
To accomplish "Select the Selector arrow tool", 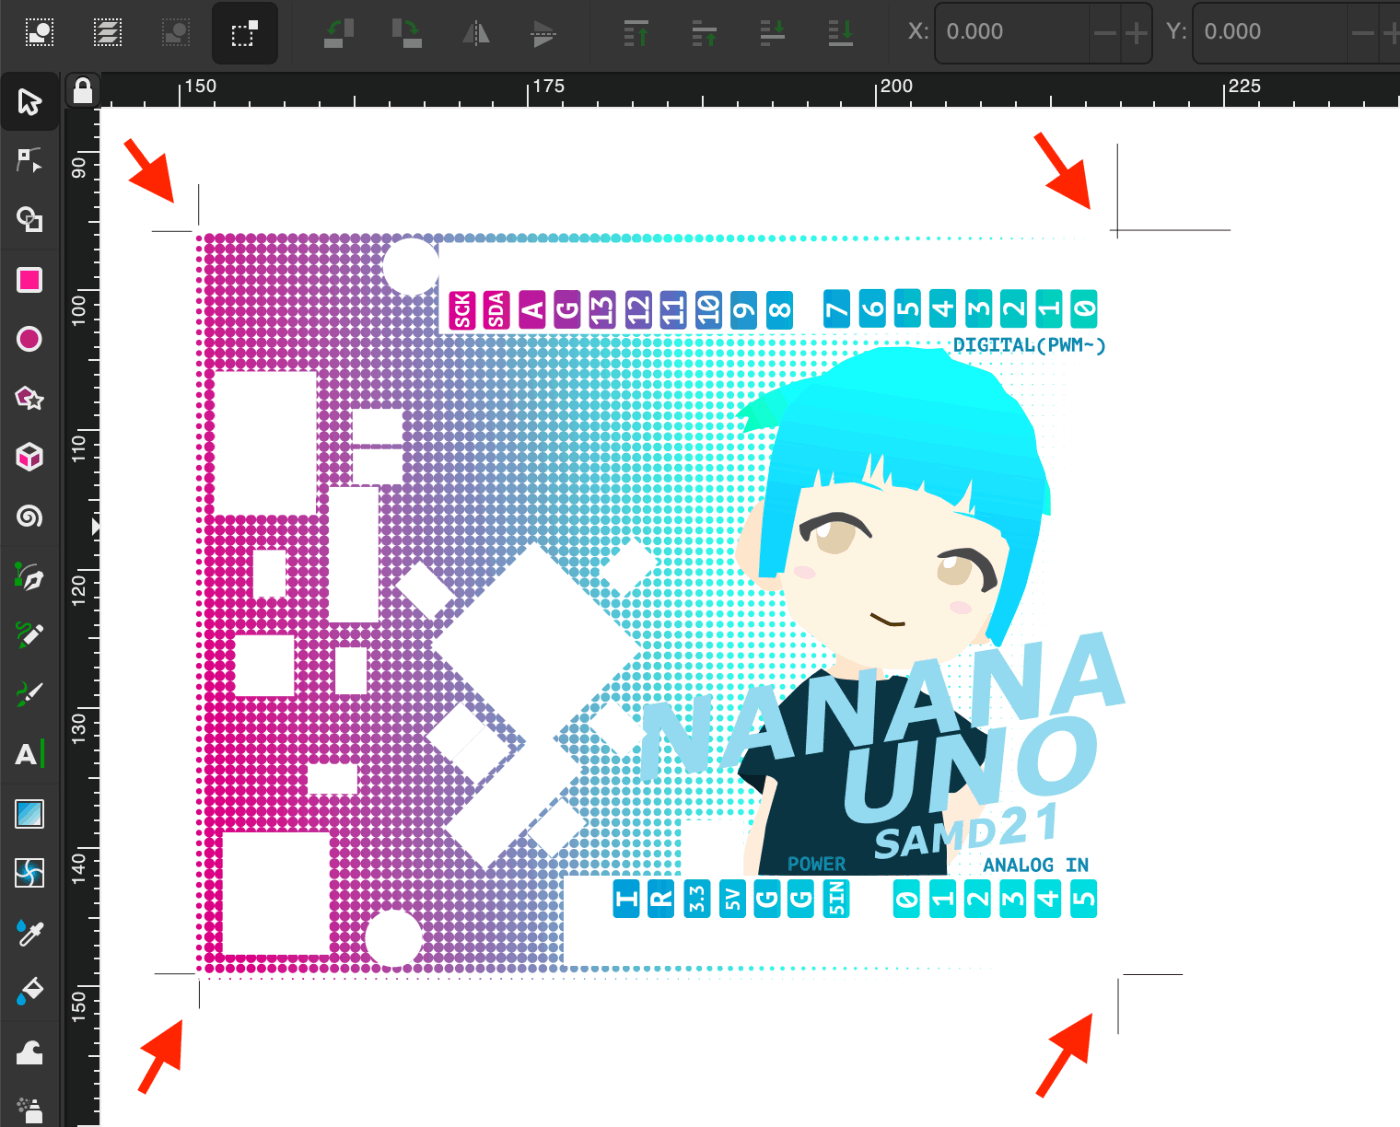I will click(30, 101).
